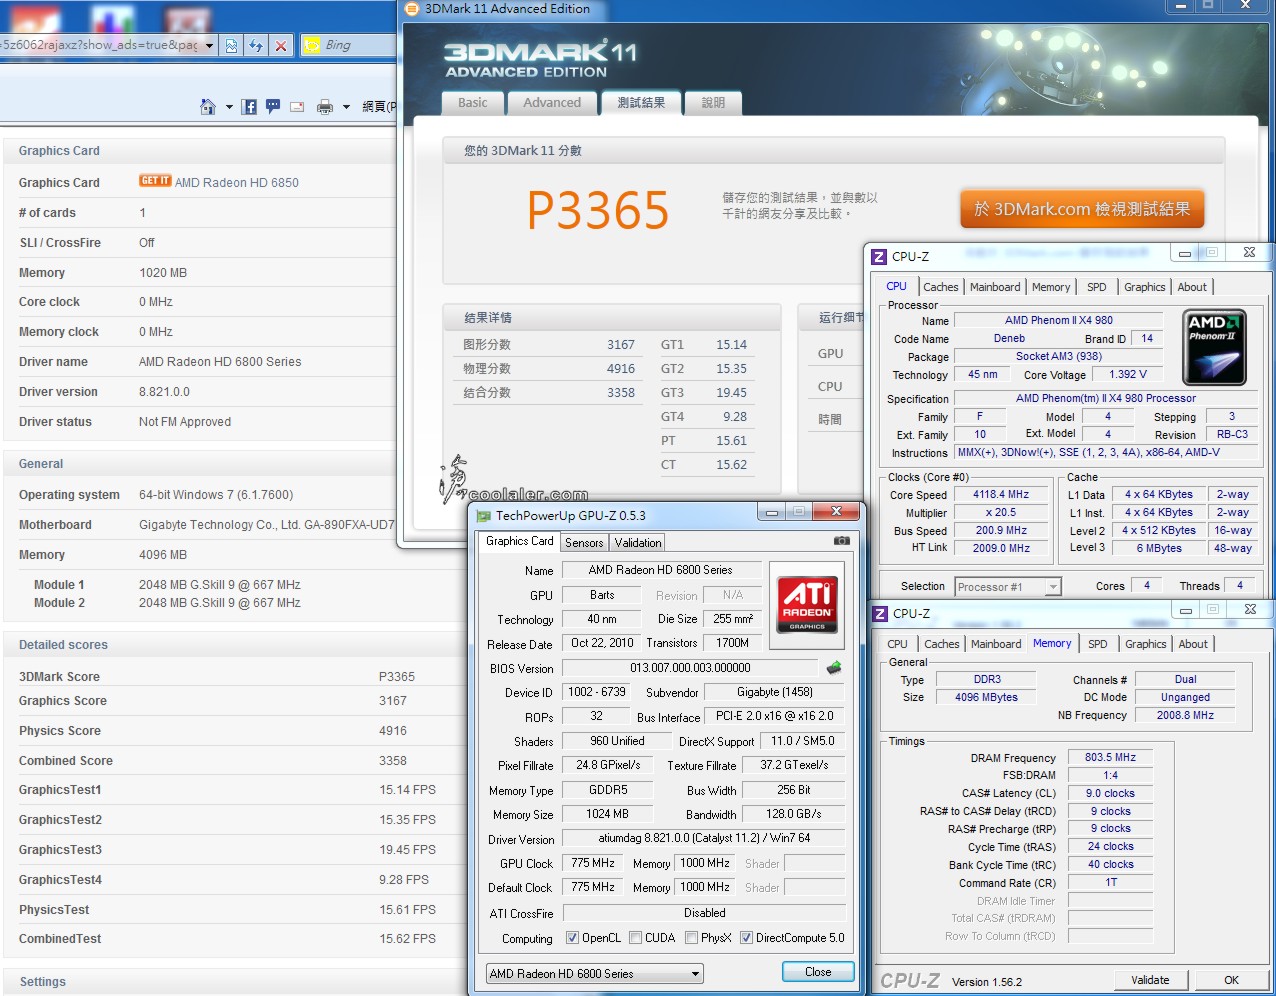The image size is (1276, 996).
Task: Click the red stop loading icon
Action: (x=281, y=45)
